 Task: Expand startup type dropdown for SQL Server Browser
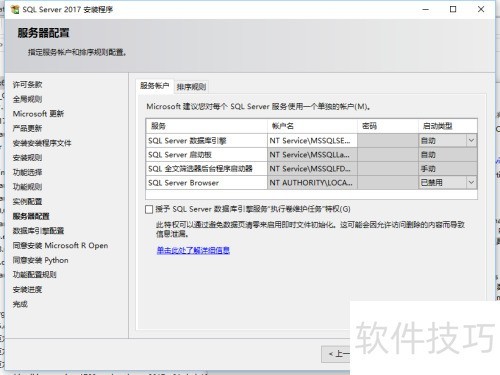tap(471, 182)
